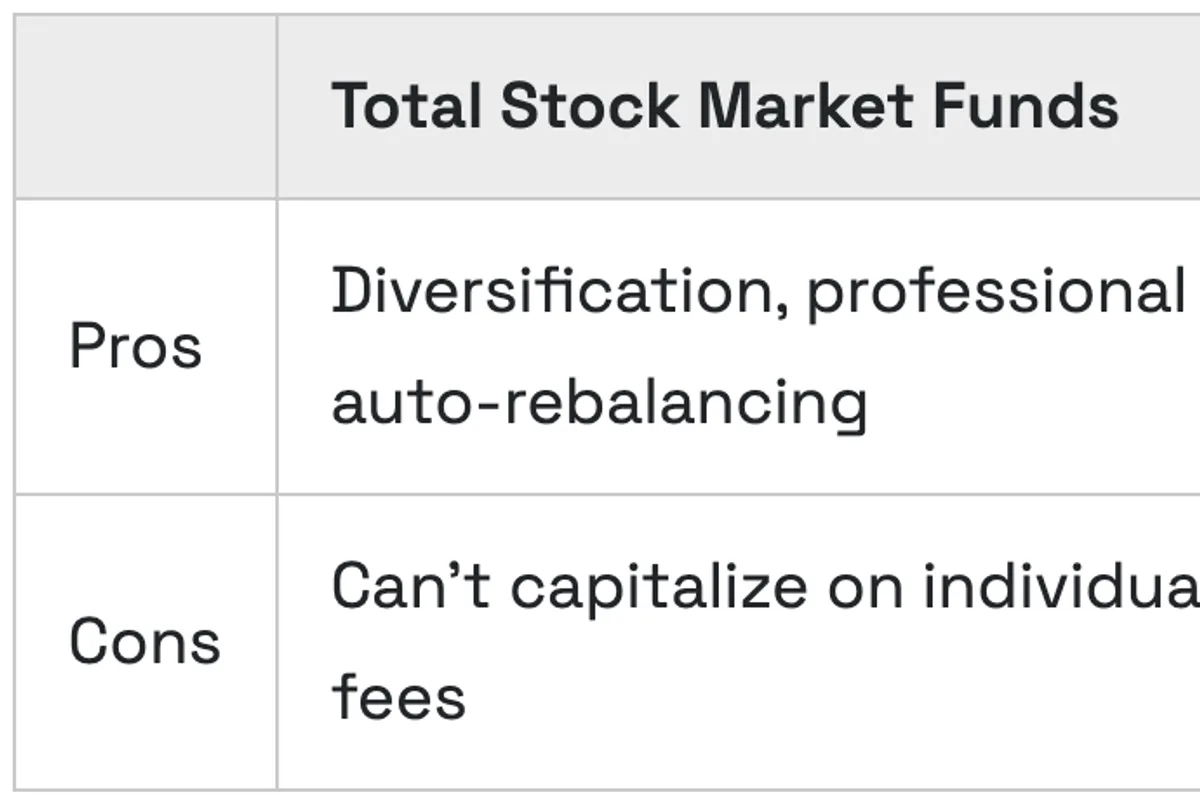This screenshot has width=1200, height=800.
Task: Click the word 'professional' in the Pros row
Action: pyautogui.click(x=995, y=291)
